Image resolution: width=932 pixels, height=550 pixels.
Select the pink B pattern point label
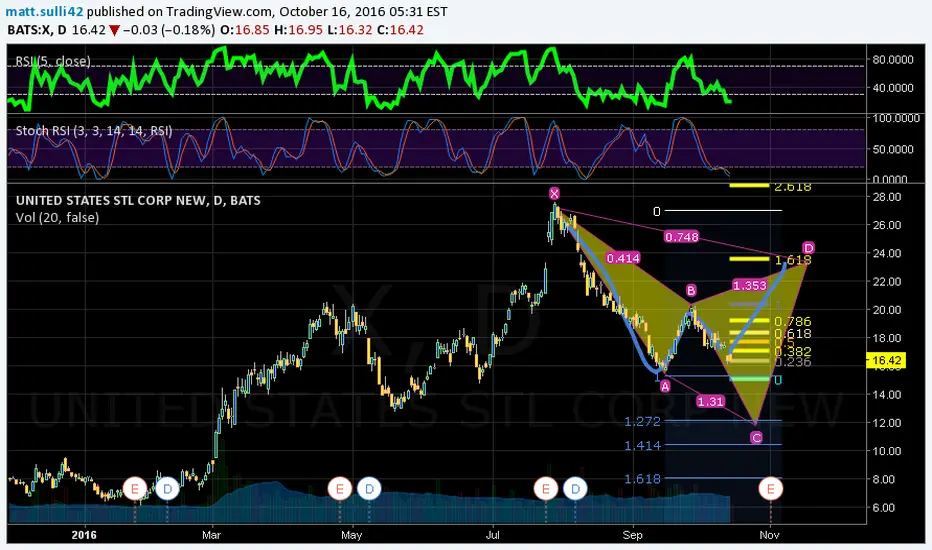point(691,290)
